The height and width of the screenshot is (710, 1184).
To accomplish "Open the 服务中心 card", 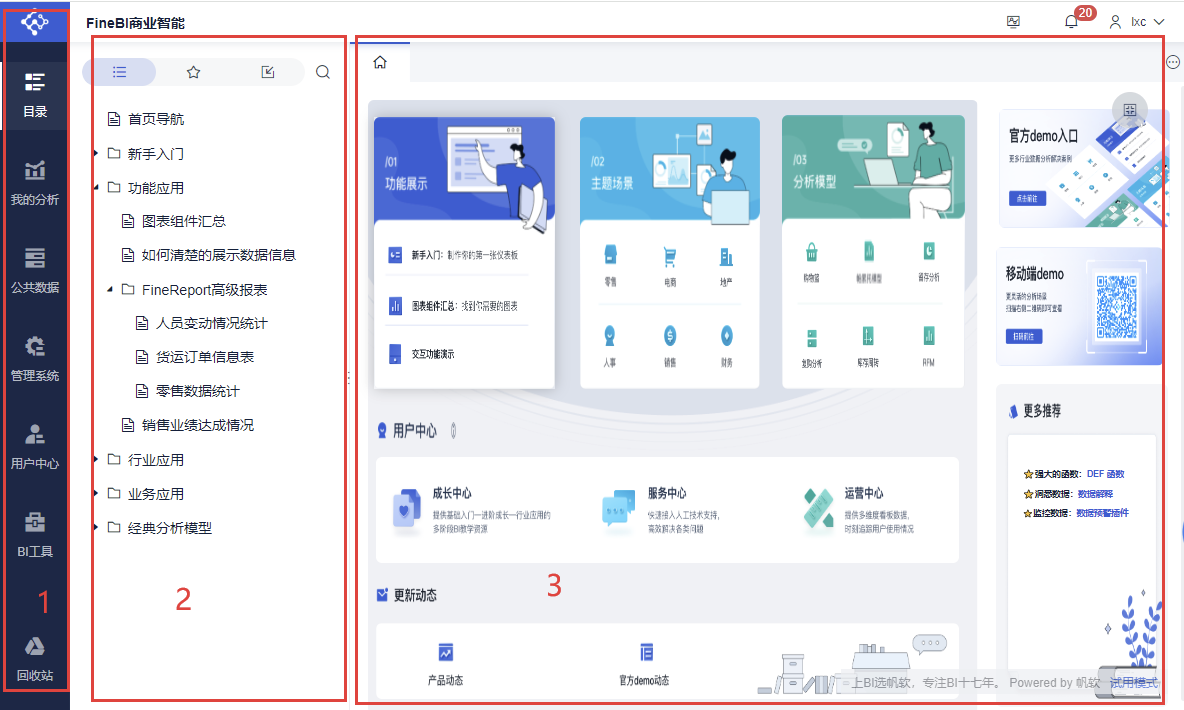I will (x=663, y=510).
